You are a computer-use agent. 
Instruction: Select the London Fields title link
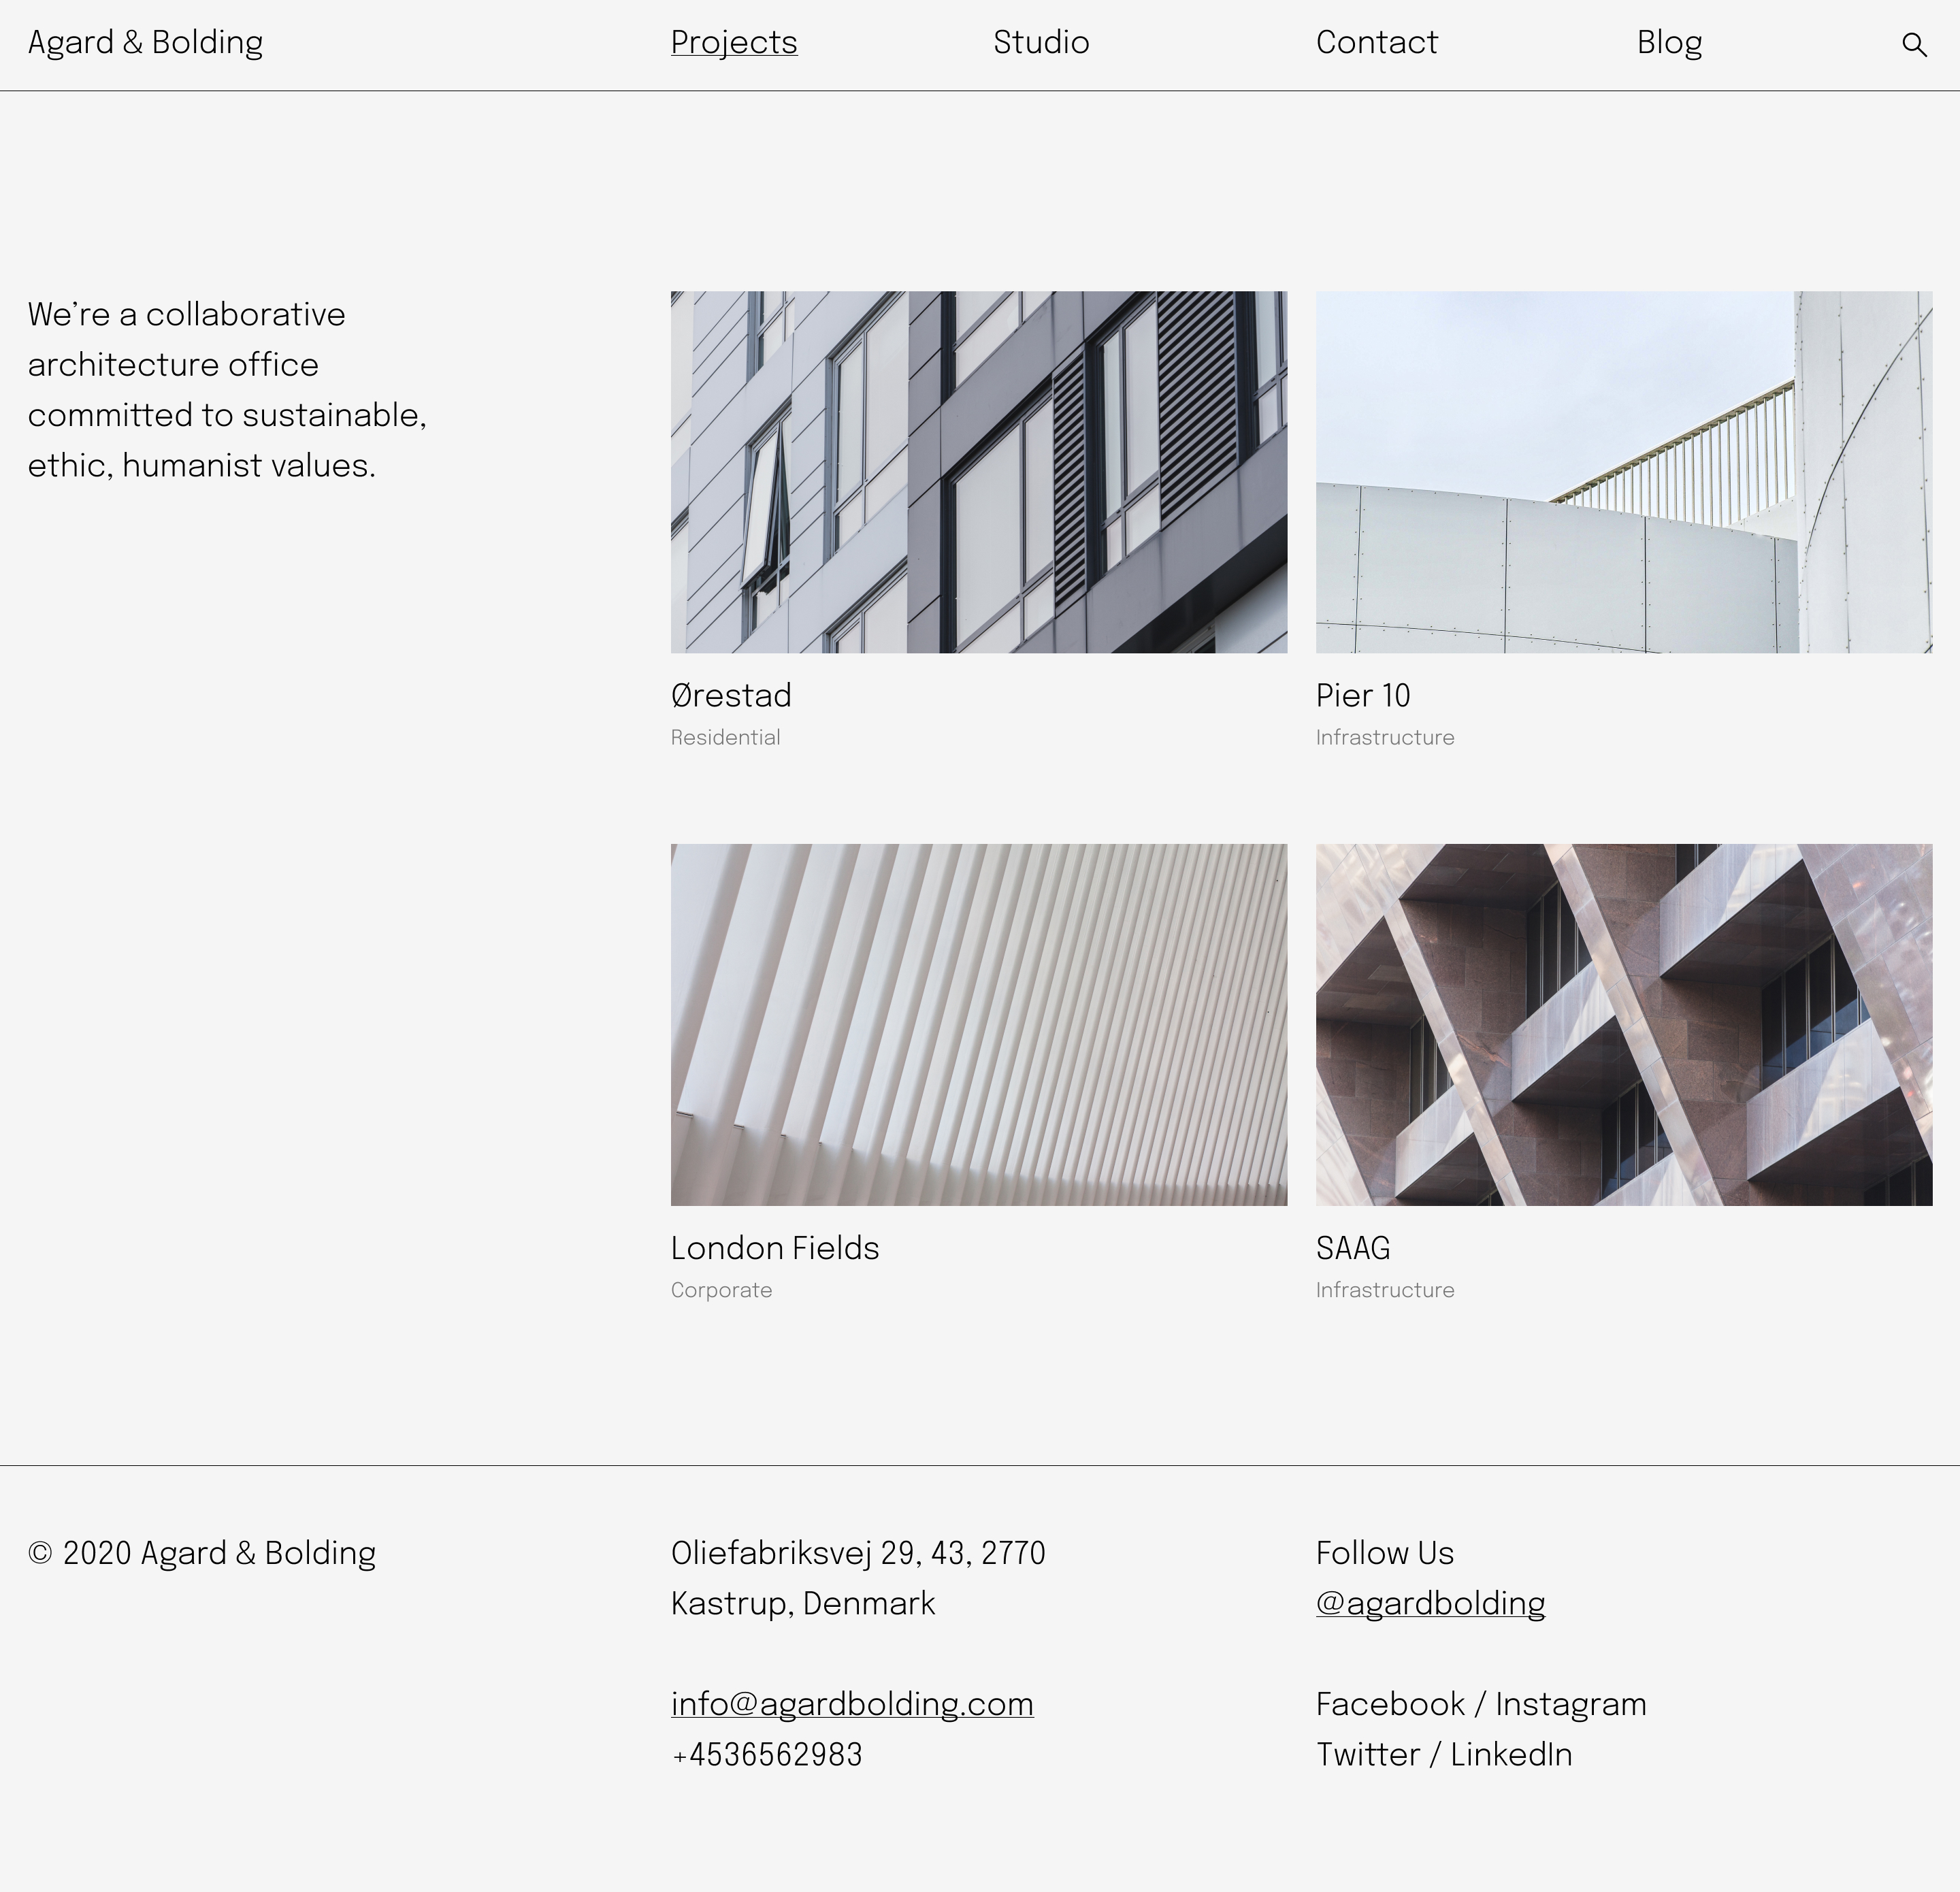tap(774, 1248)
